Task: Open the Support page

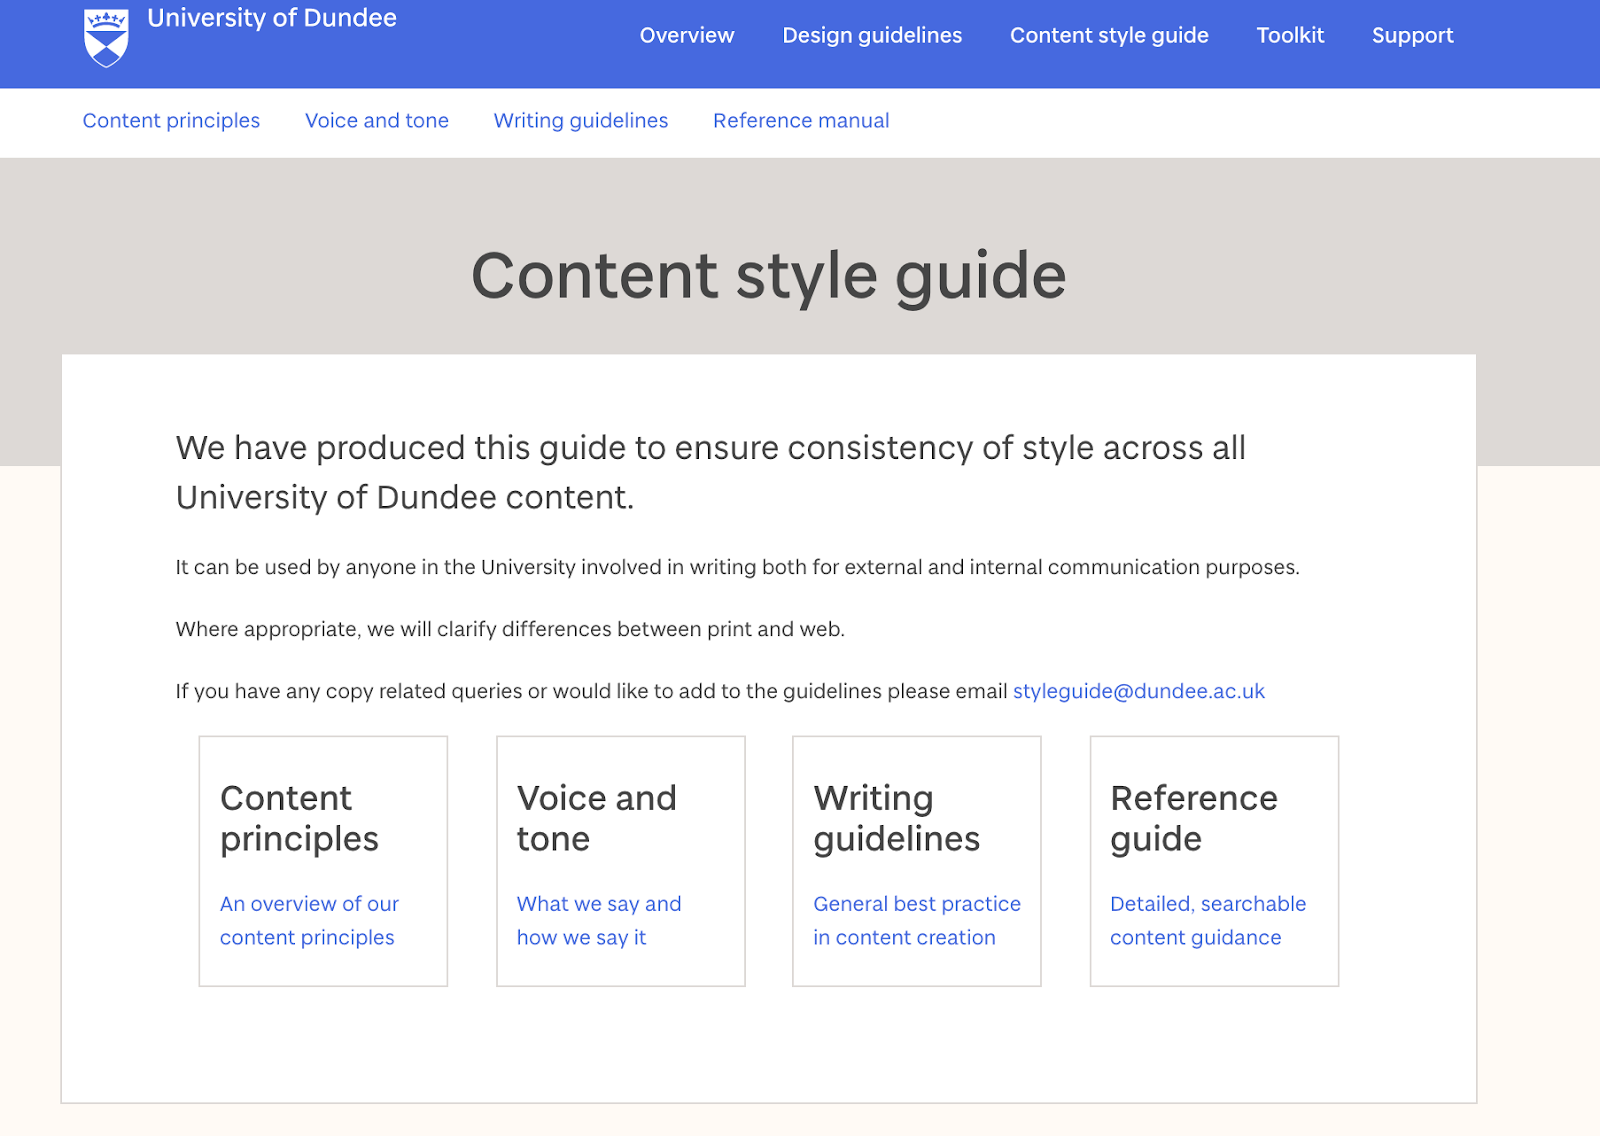Action: point(1412,35)
